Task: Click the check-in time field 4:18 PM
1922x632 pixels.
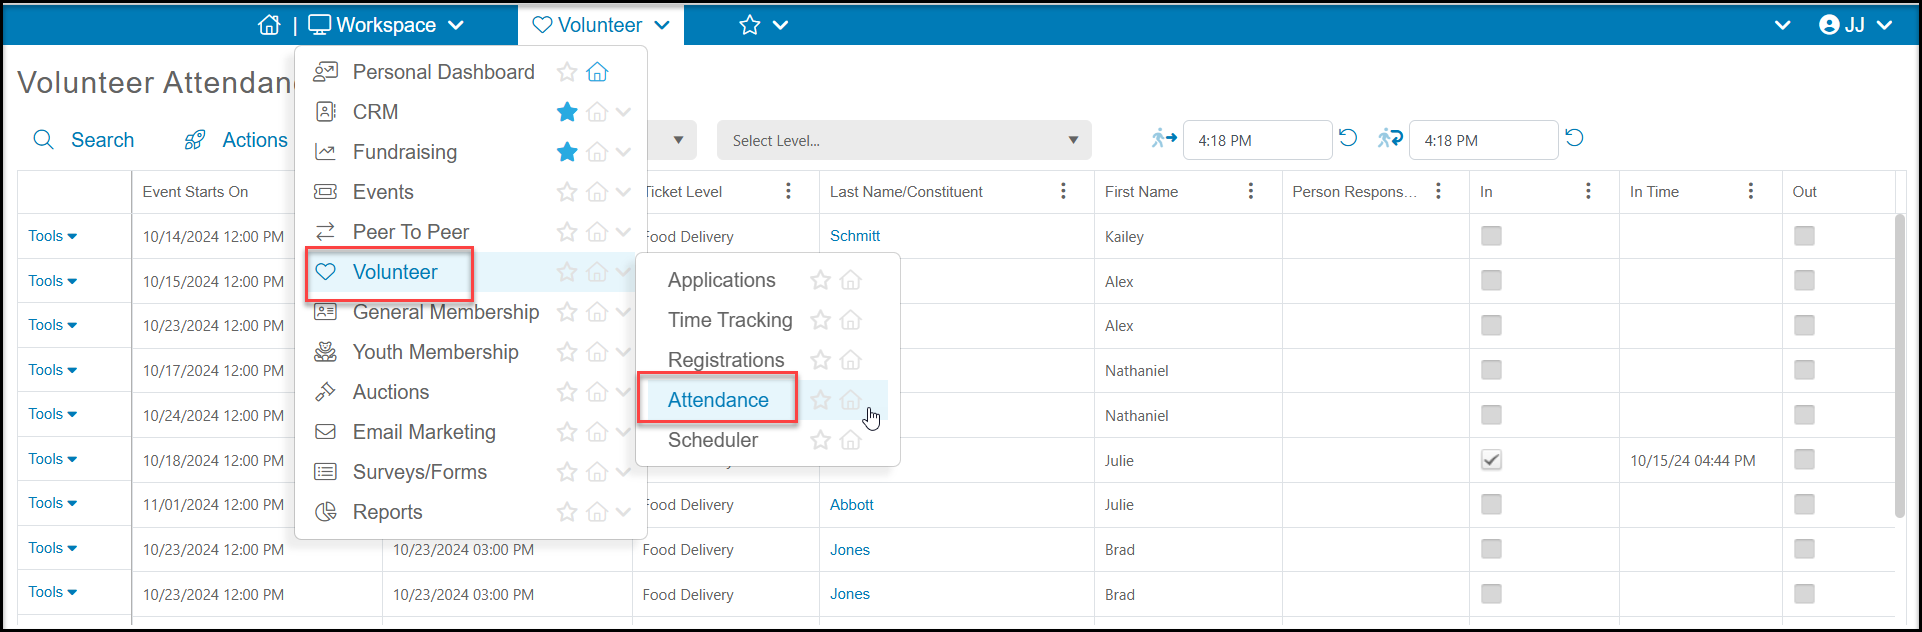Action: point(1257,140)
